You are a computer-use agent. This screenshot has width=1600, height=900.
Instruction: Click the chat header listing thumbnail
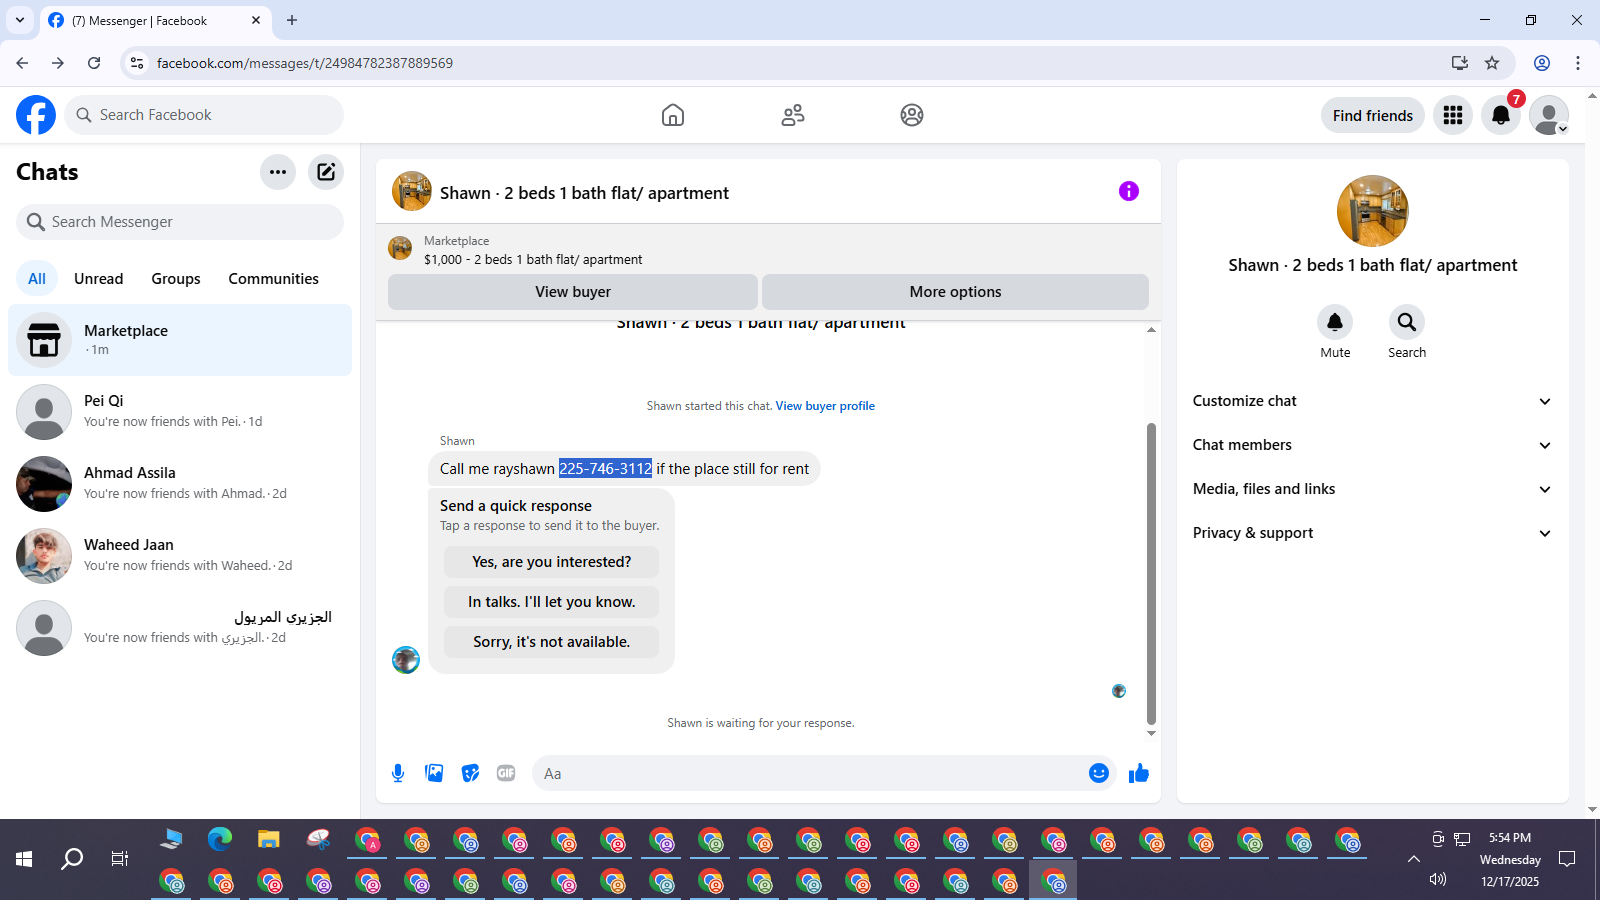click(x=412, y=191)
